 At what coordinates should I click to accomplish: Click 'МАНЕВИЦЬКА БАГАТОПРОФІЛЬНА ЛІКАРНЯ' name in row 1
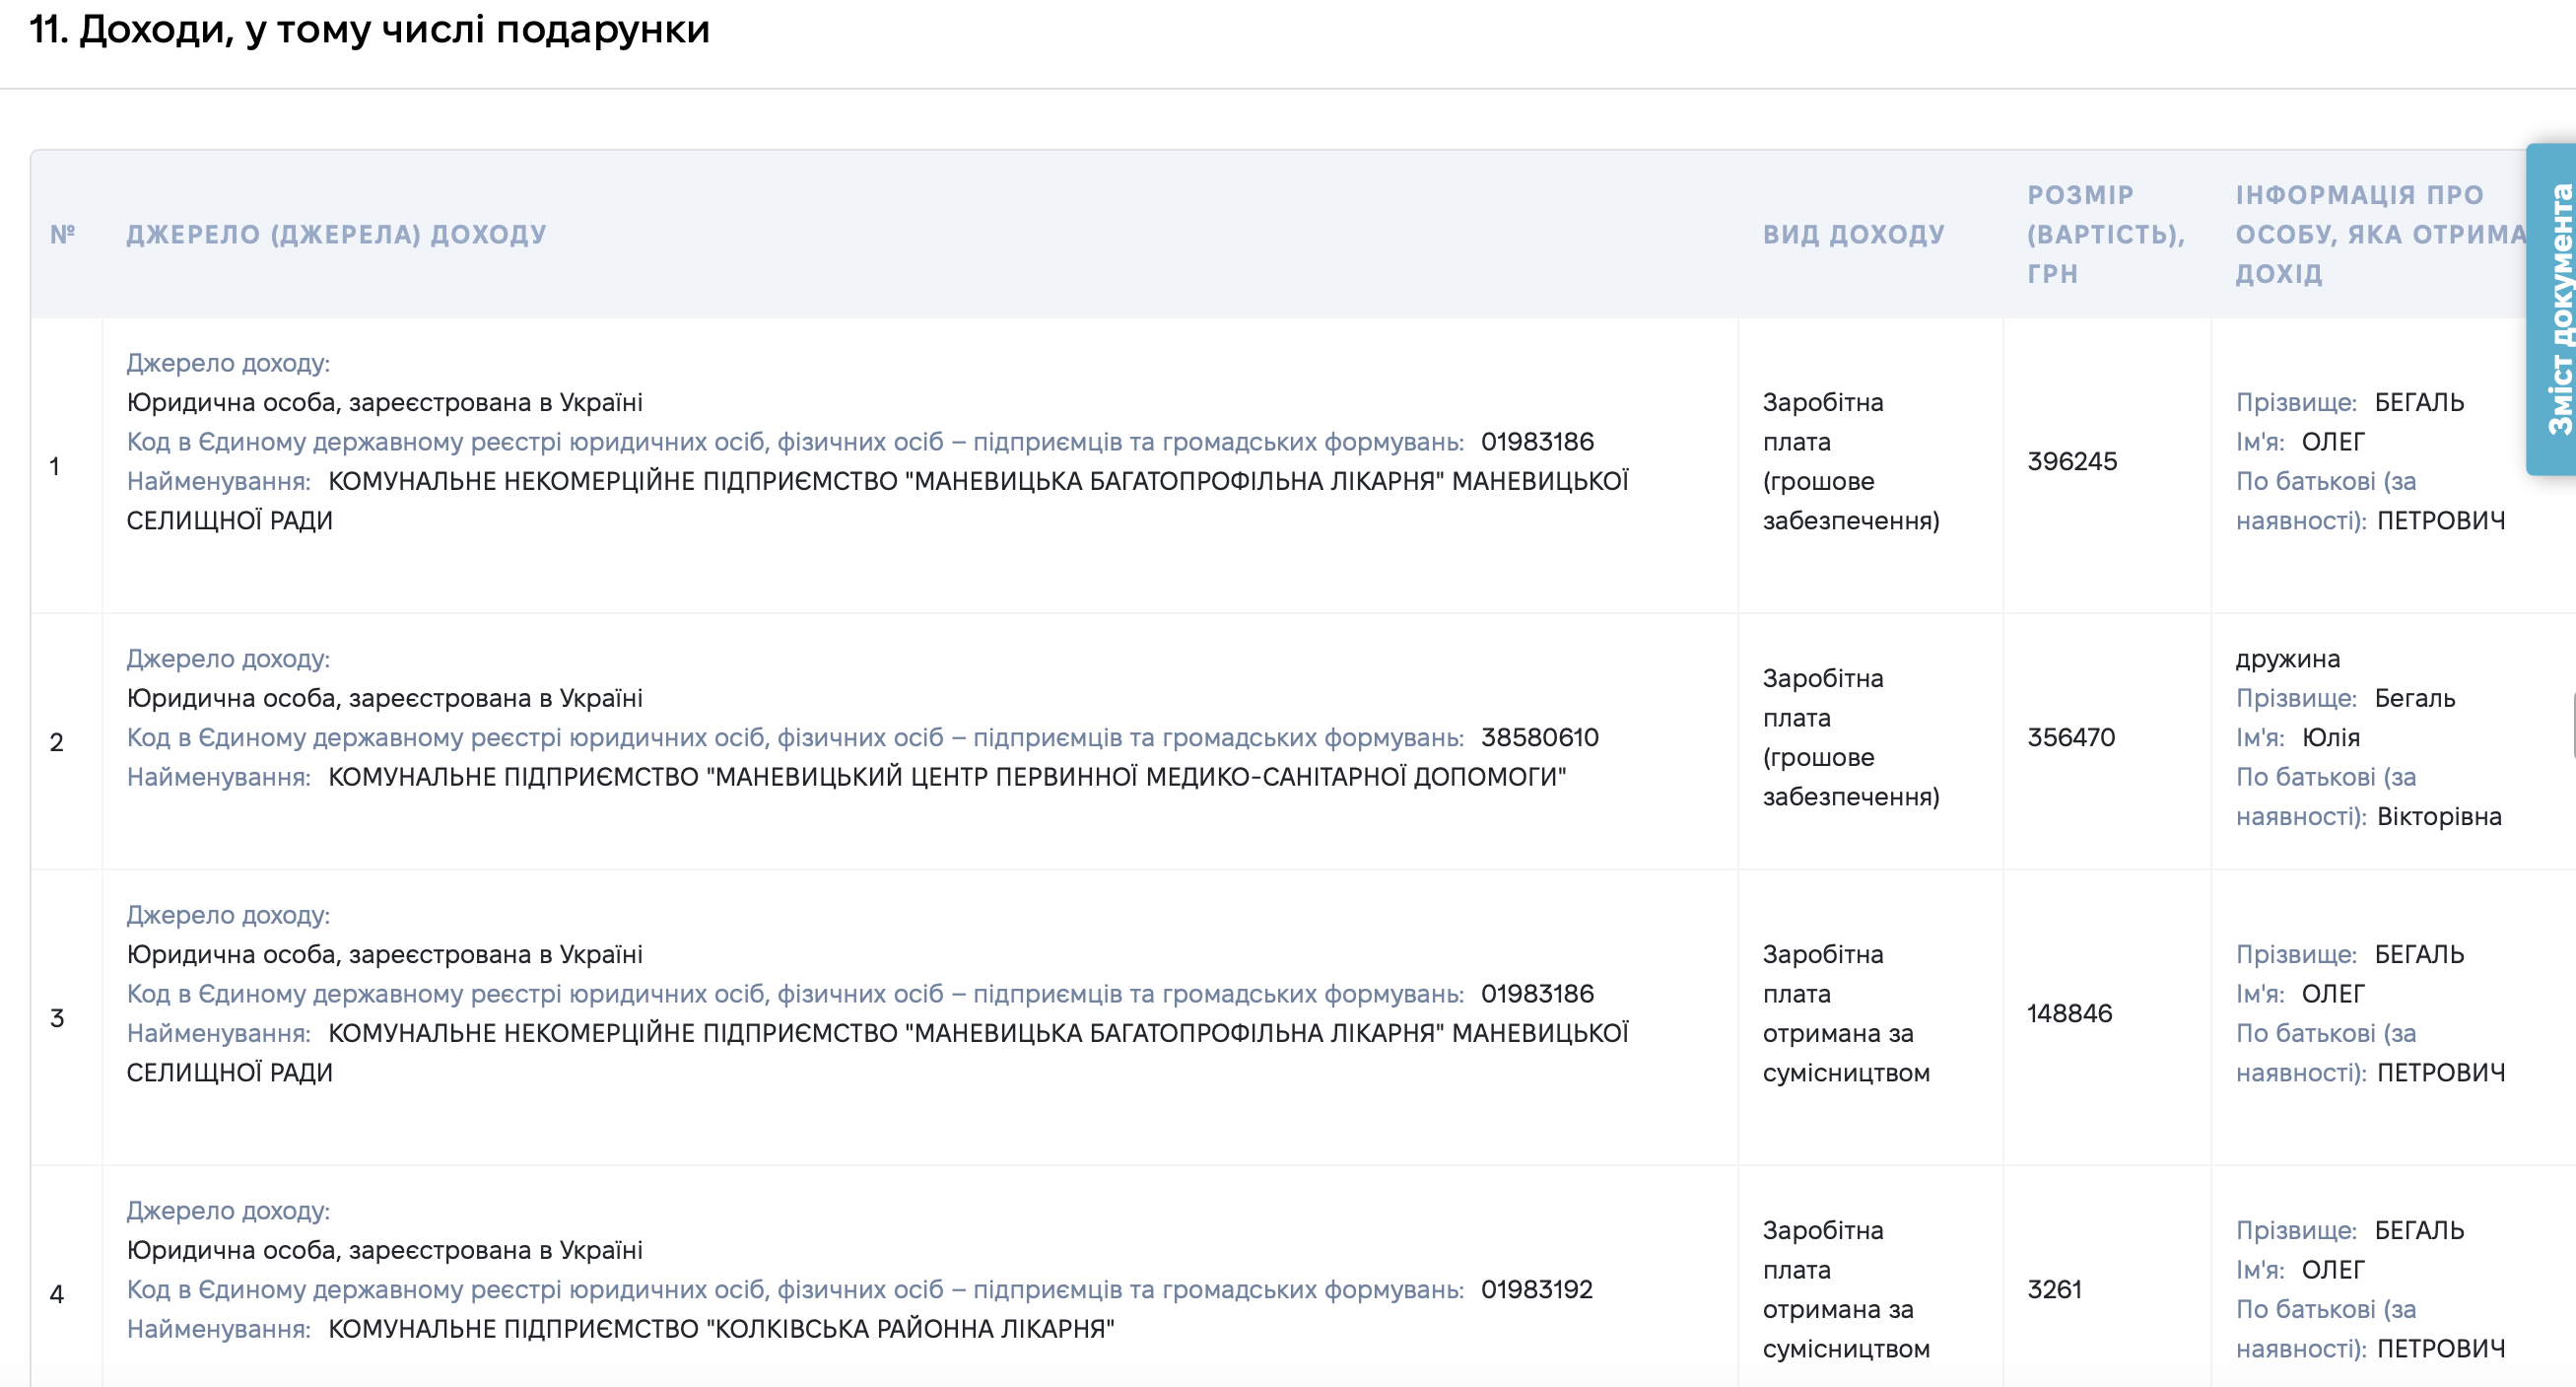tap(1174, 481)
